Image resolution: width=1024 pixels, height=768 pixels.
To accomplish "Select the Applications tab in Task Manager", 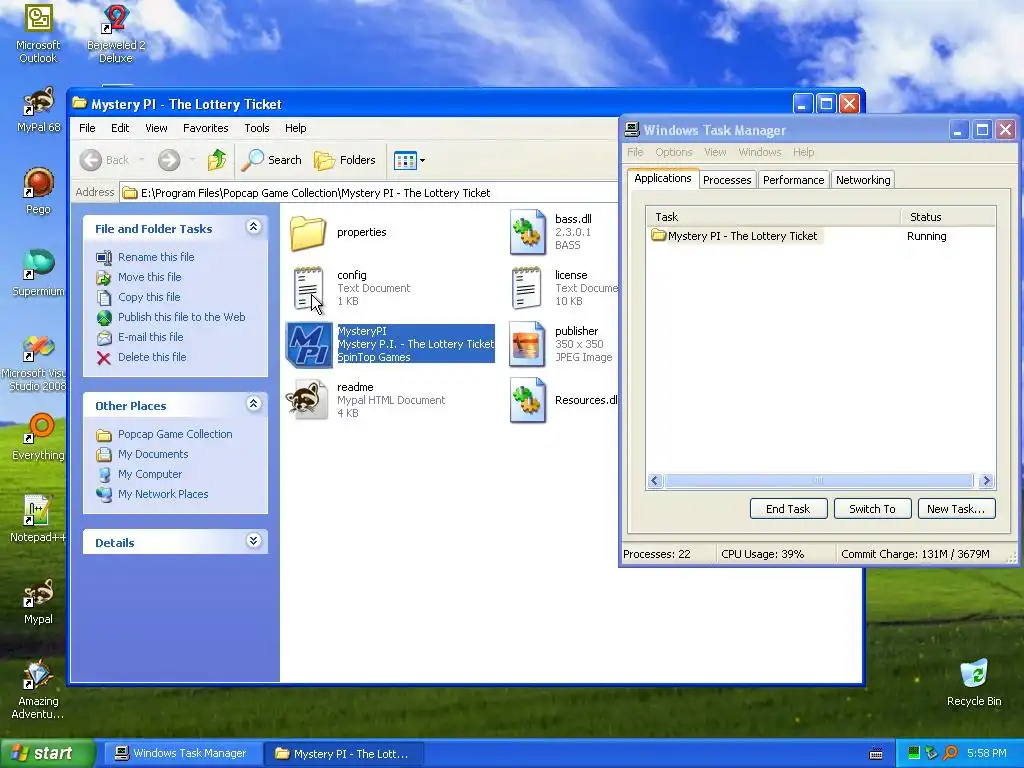I will click(x=662, y=178).
